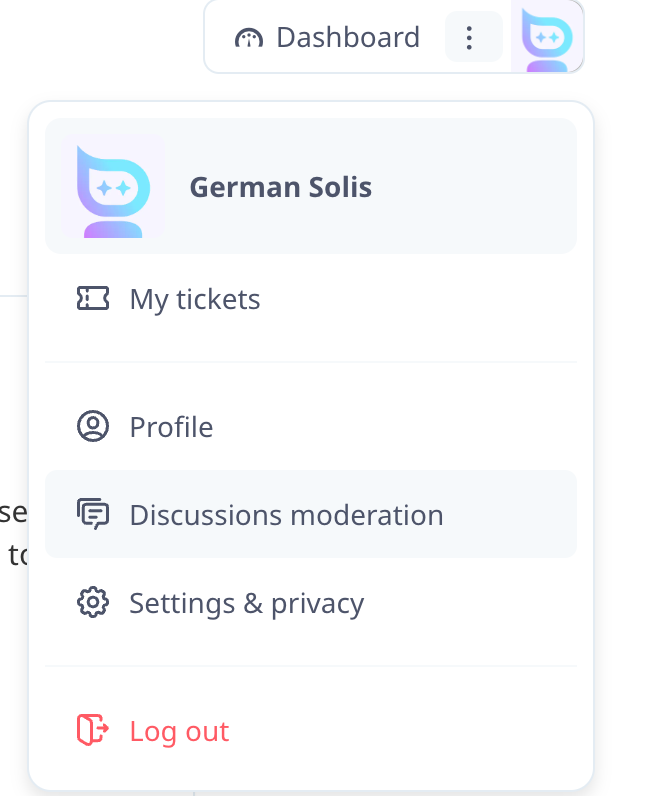Open Discussions moderation
This screenshot has width=652, height=796.
(x=311, y=514)
